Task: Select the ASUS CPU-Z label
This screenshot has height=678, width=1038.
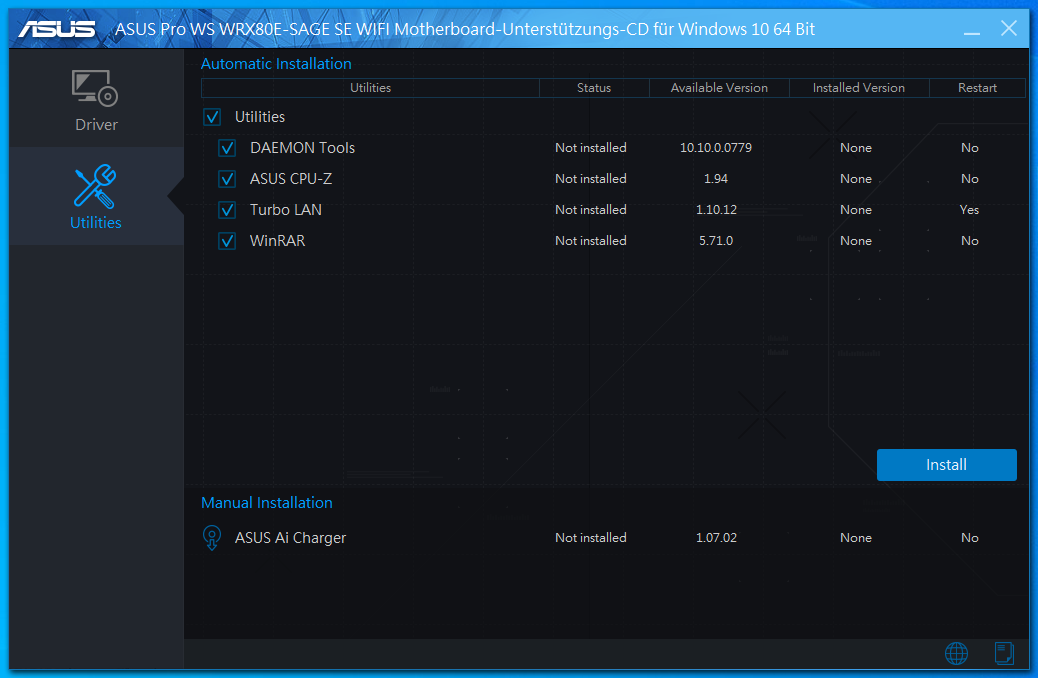Action: pyautogui.click(x=291, y=179)
